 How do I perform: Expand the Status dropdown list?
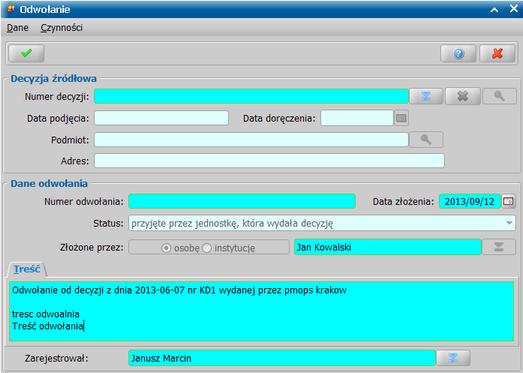[x=509, y=223]
